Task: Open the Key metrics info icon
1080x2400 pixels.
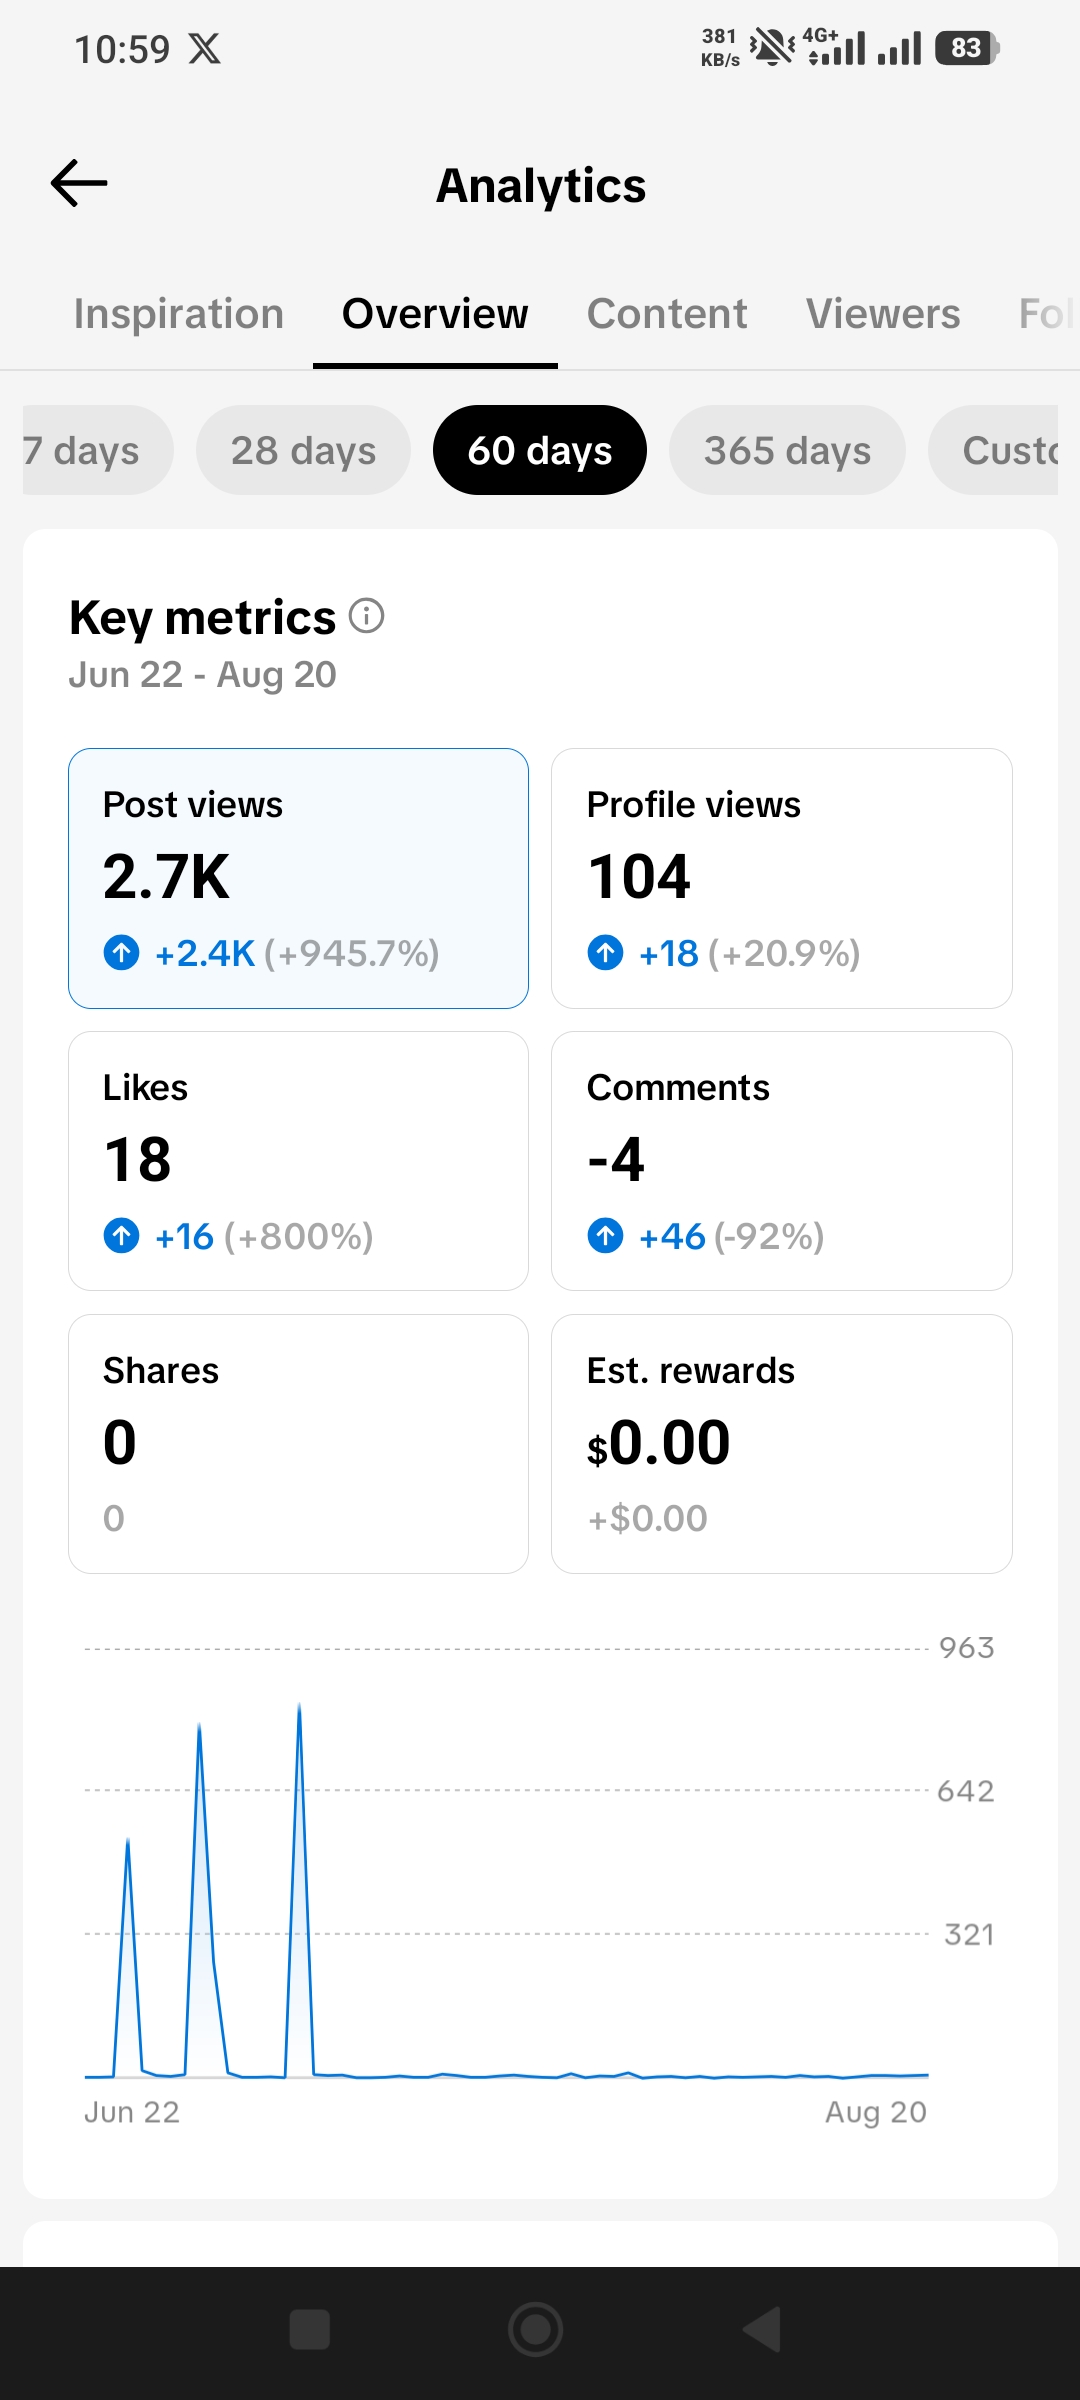Action: point(366,616)
